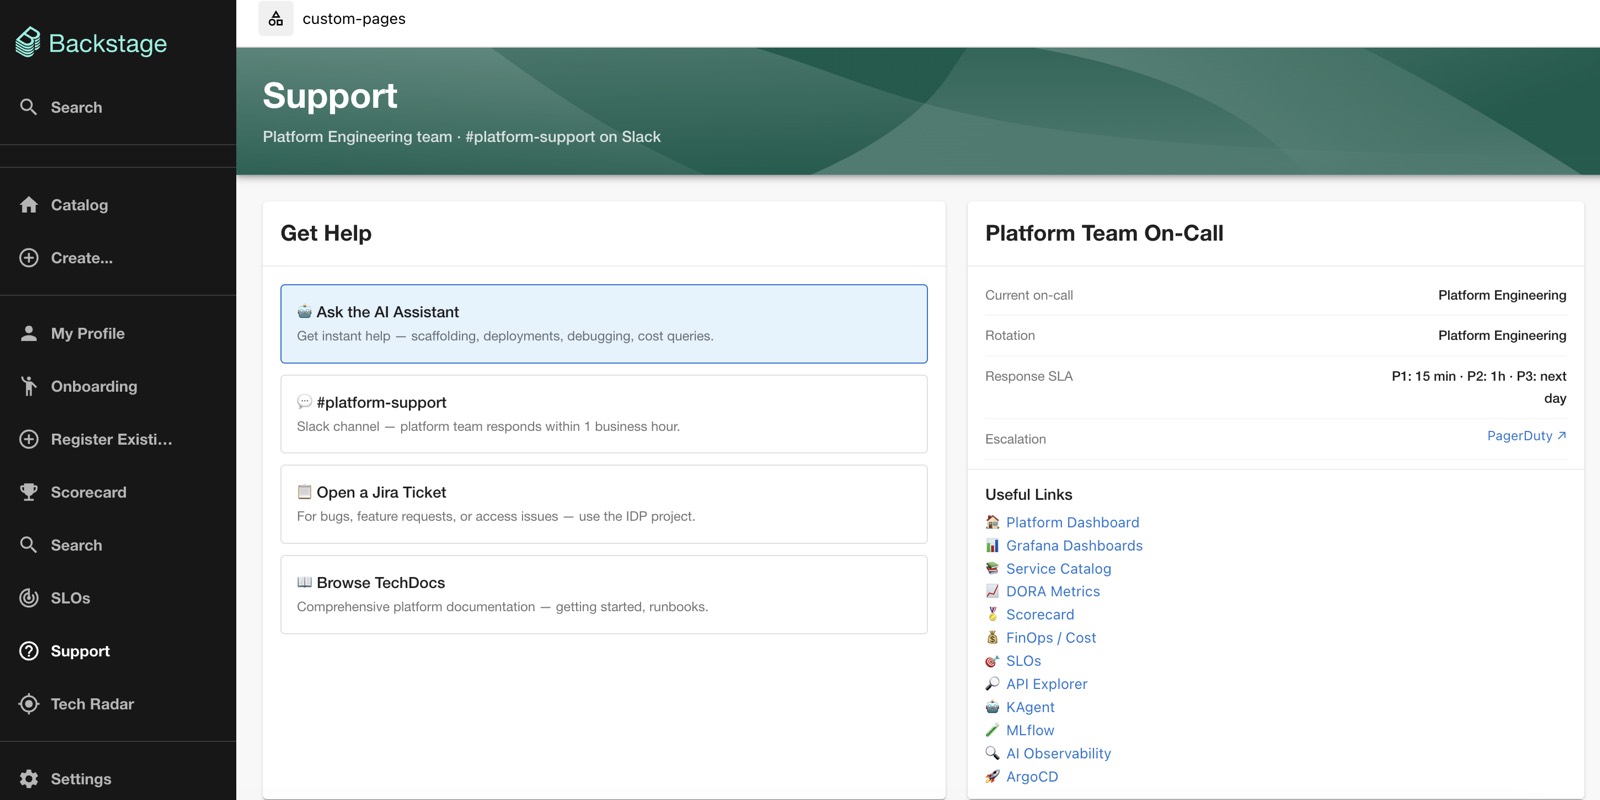
Task: Click the chart icon beside DORA Metrics
Action: point(992,591)
